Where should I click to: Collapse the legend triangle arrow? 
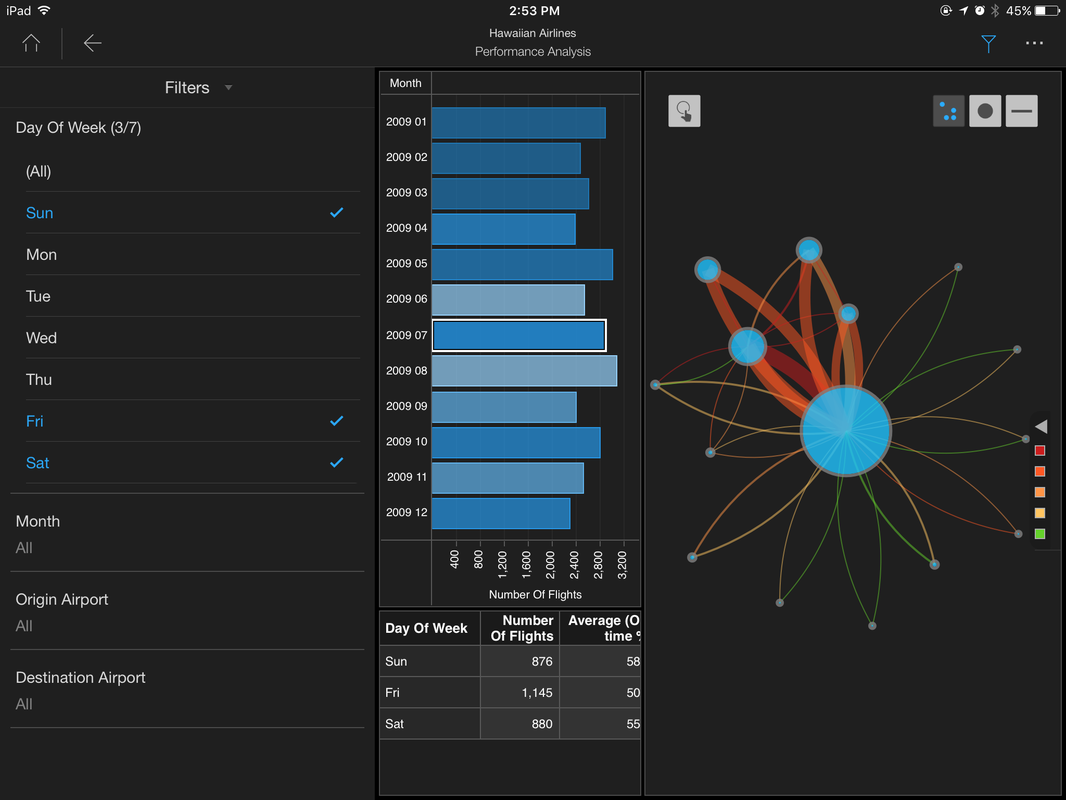pos(1041,426)
